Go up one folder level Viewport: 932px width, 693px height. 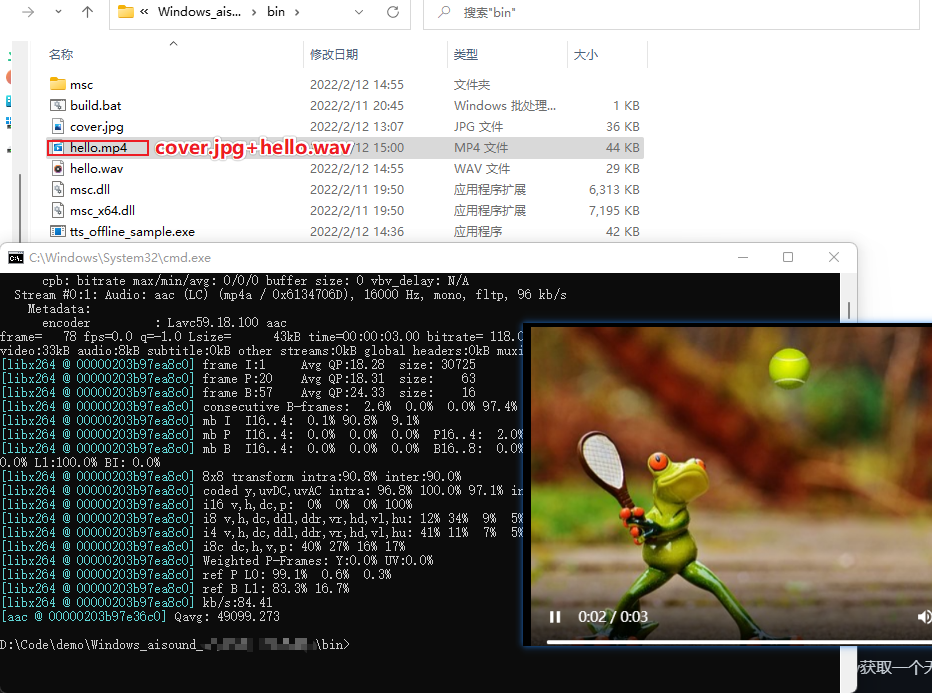tap(87, 12)
